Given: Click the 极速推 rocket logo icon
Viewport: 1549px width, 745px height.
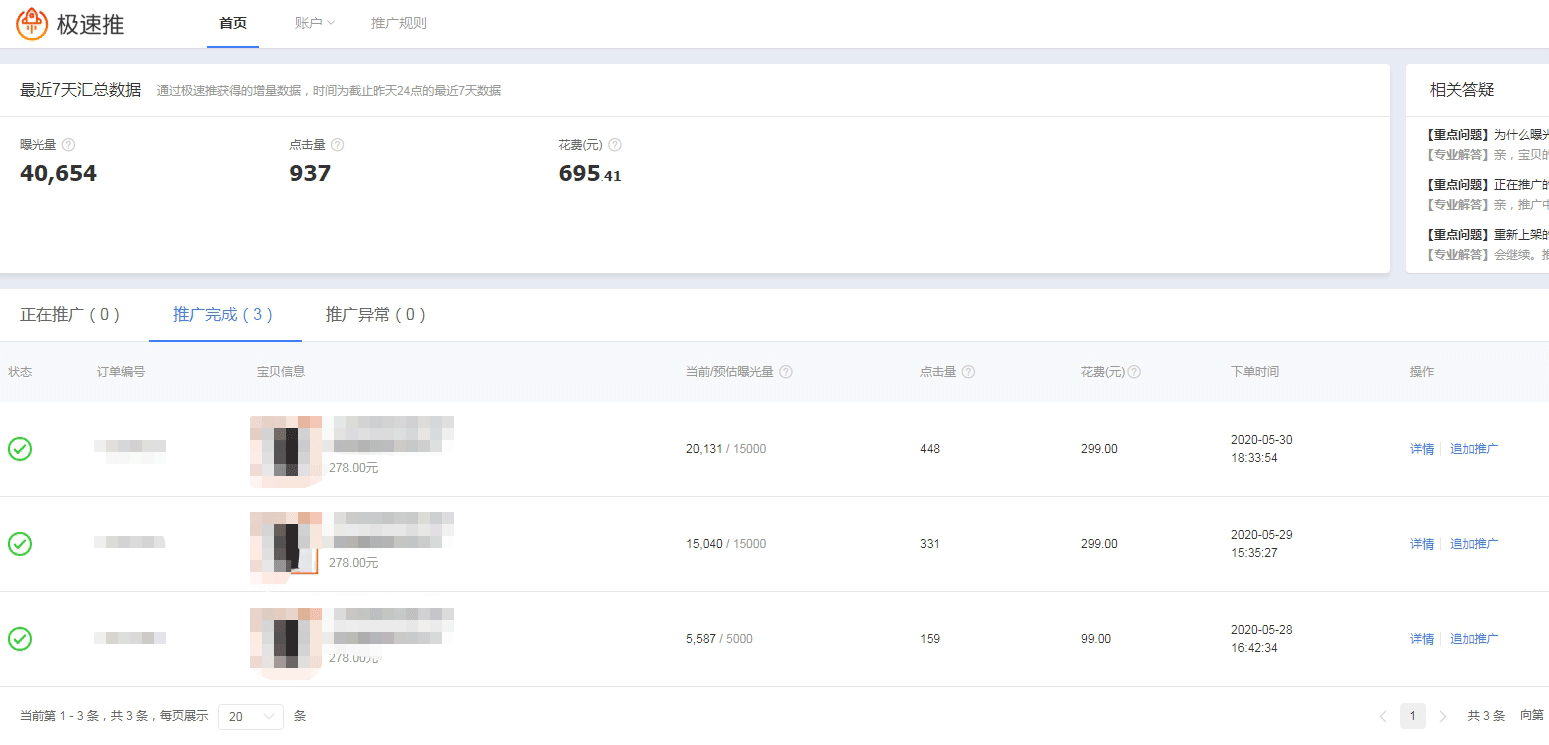Looking at the screenshot, I should [x=32, y=24].
